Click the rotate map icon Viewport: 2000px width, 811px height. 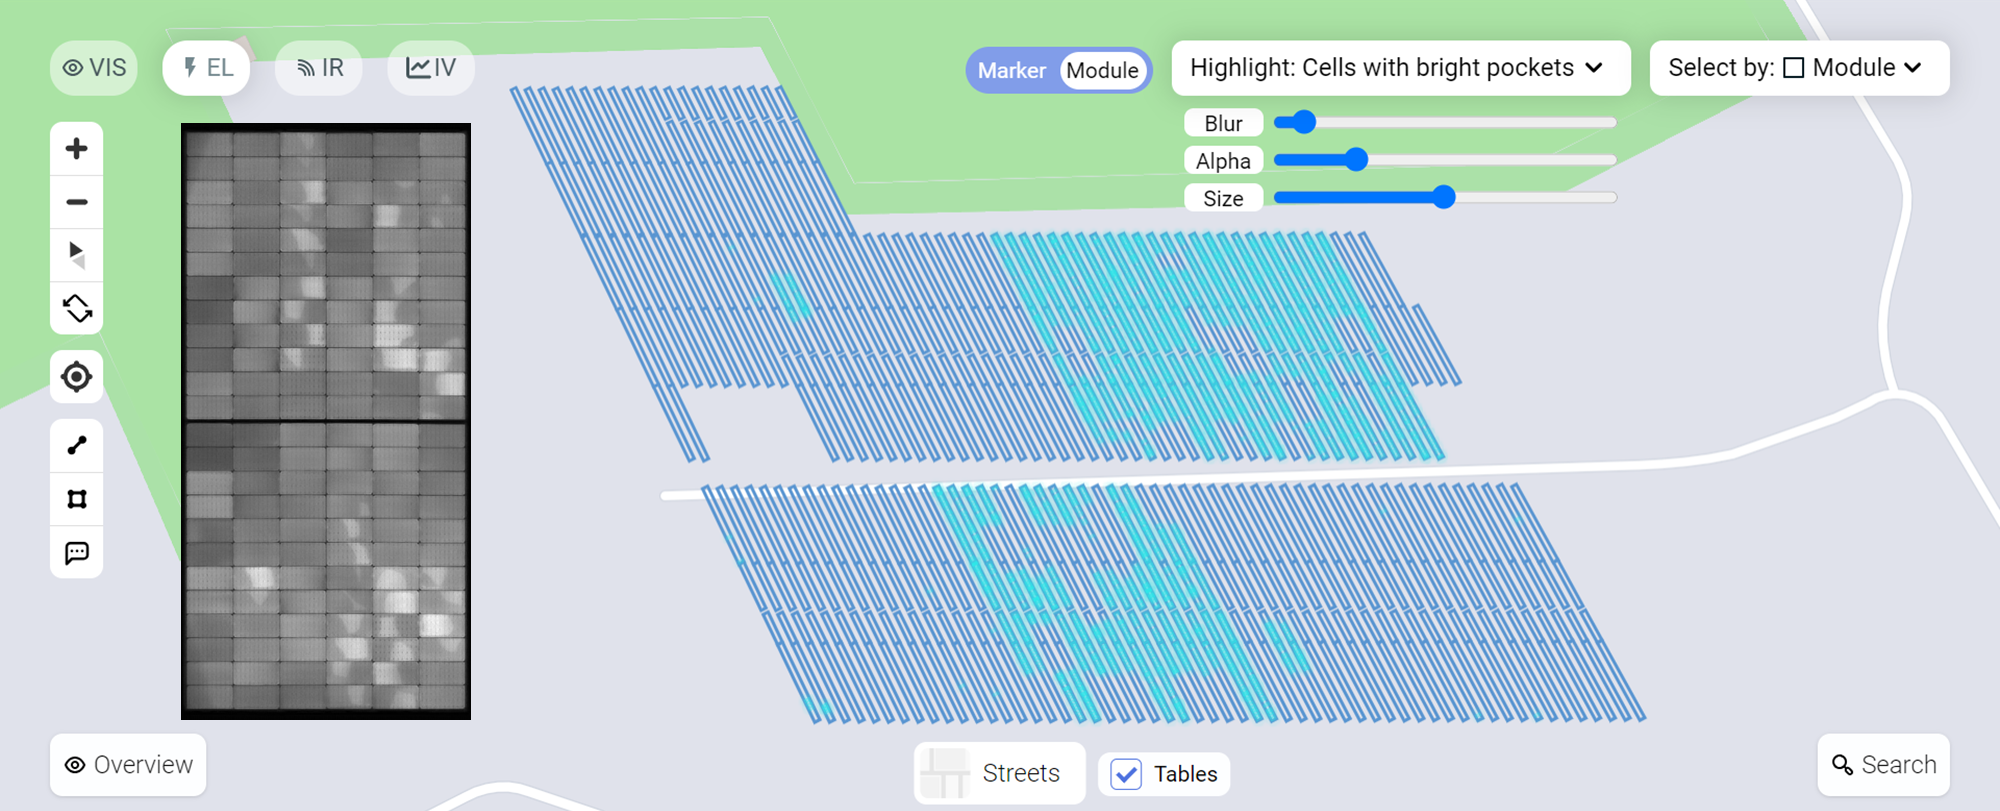coord(77,308)
